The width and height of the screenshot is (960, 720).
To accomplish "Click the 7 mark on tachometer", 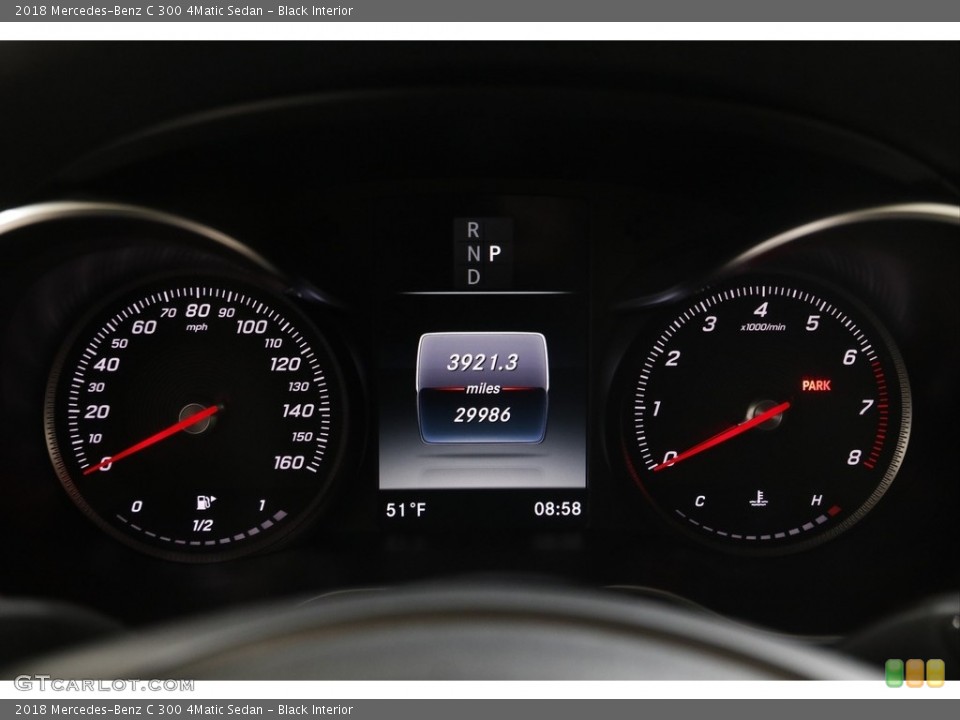I will [866, 407].
